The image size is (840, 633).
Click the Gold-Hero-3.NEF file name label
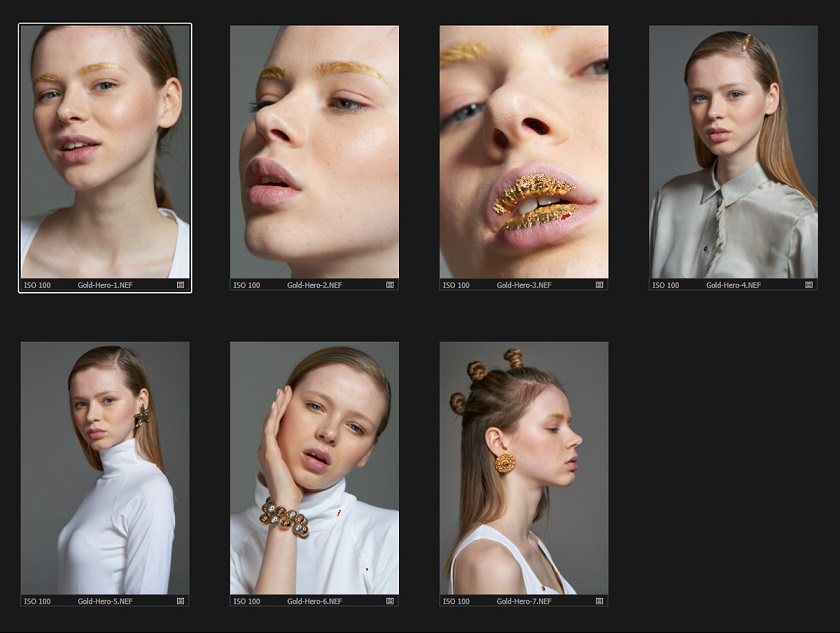tap(524, 285)
